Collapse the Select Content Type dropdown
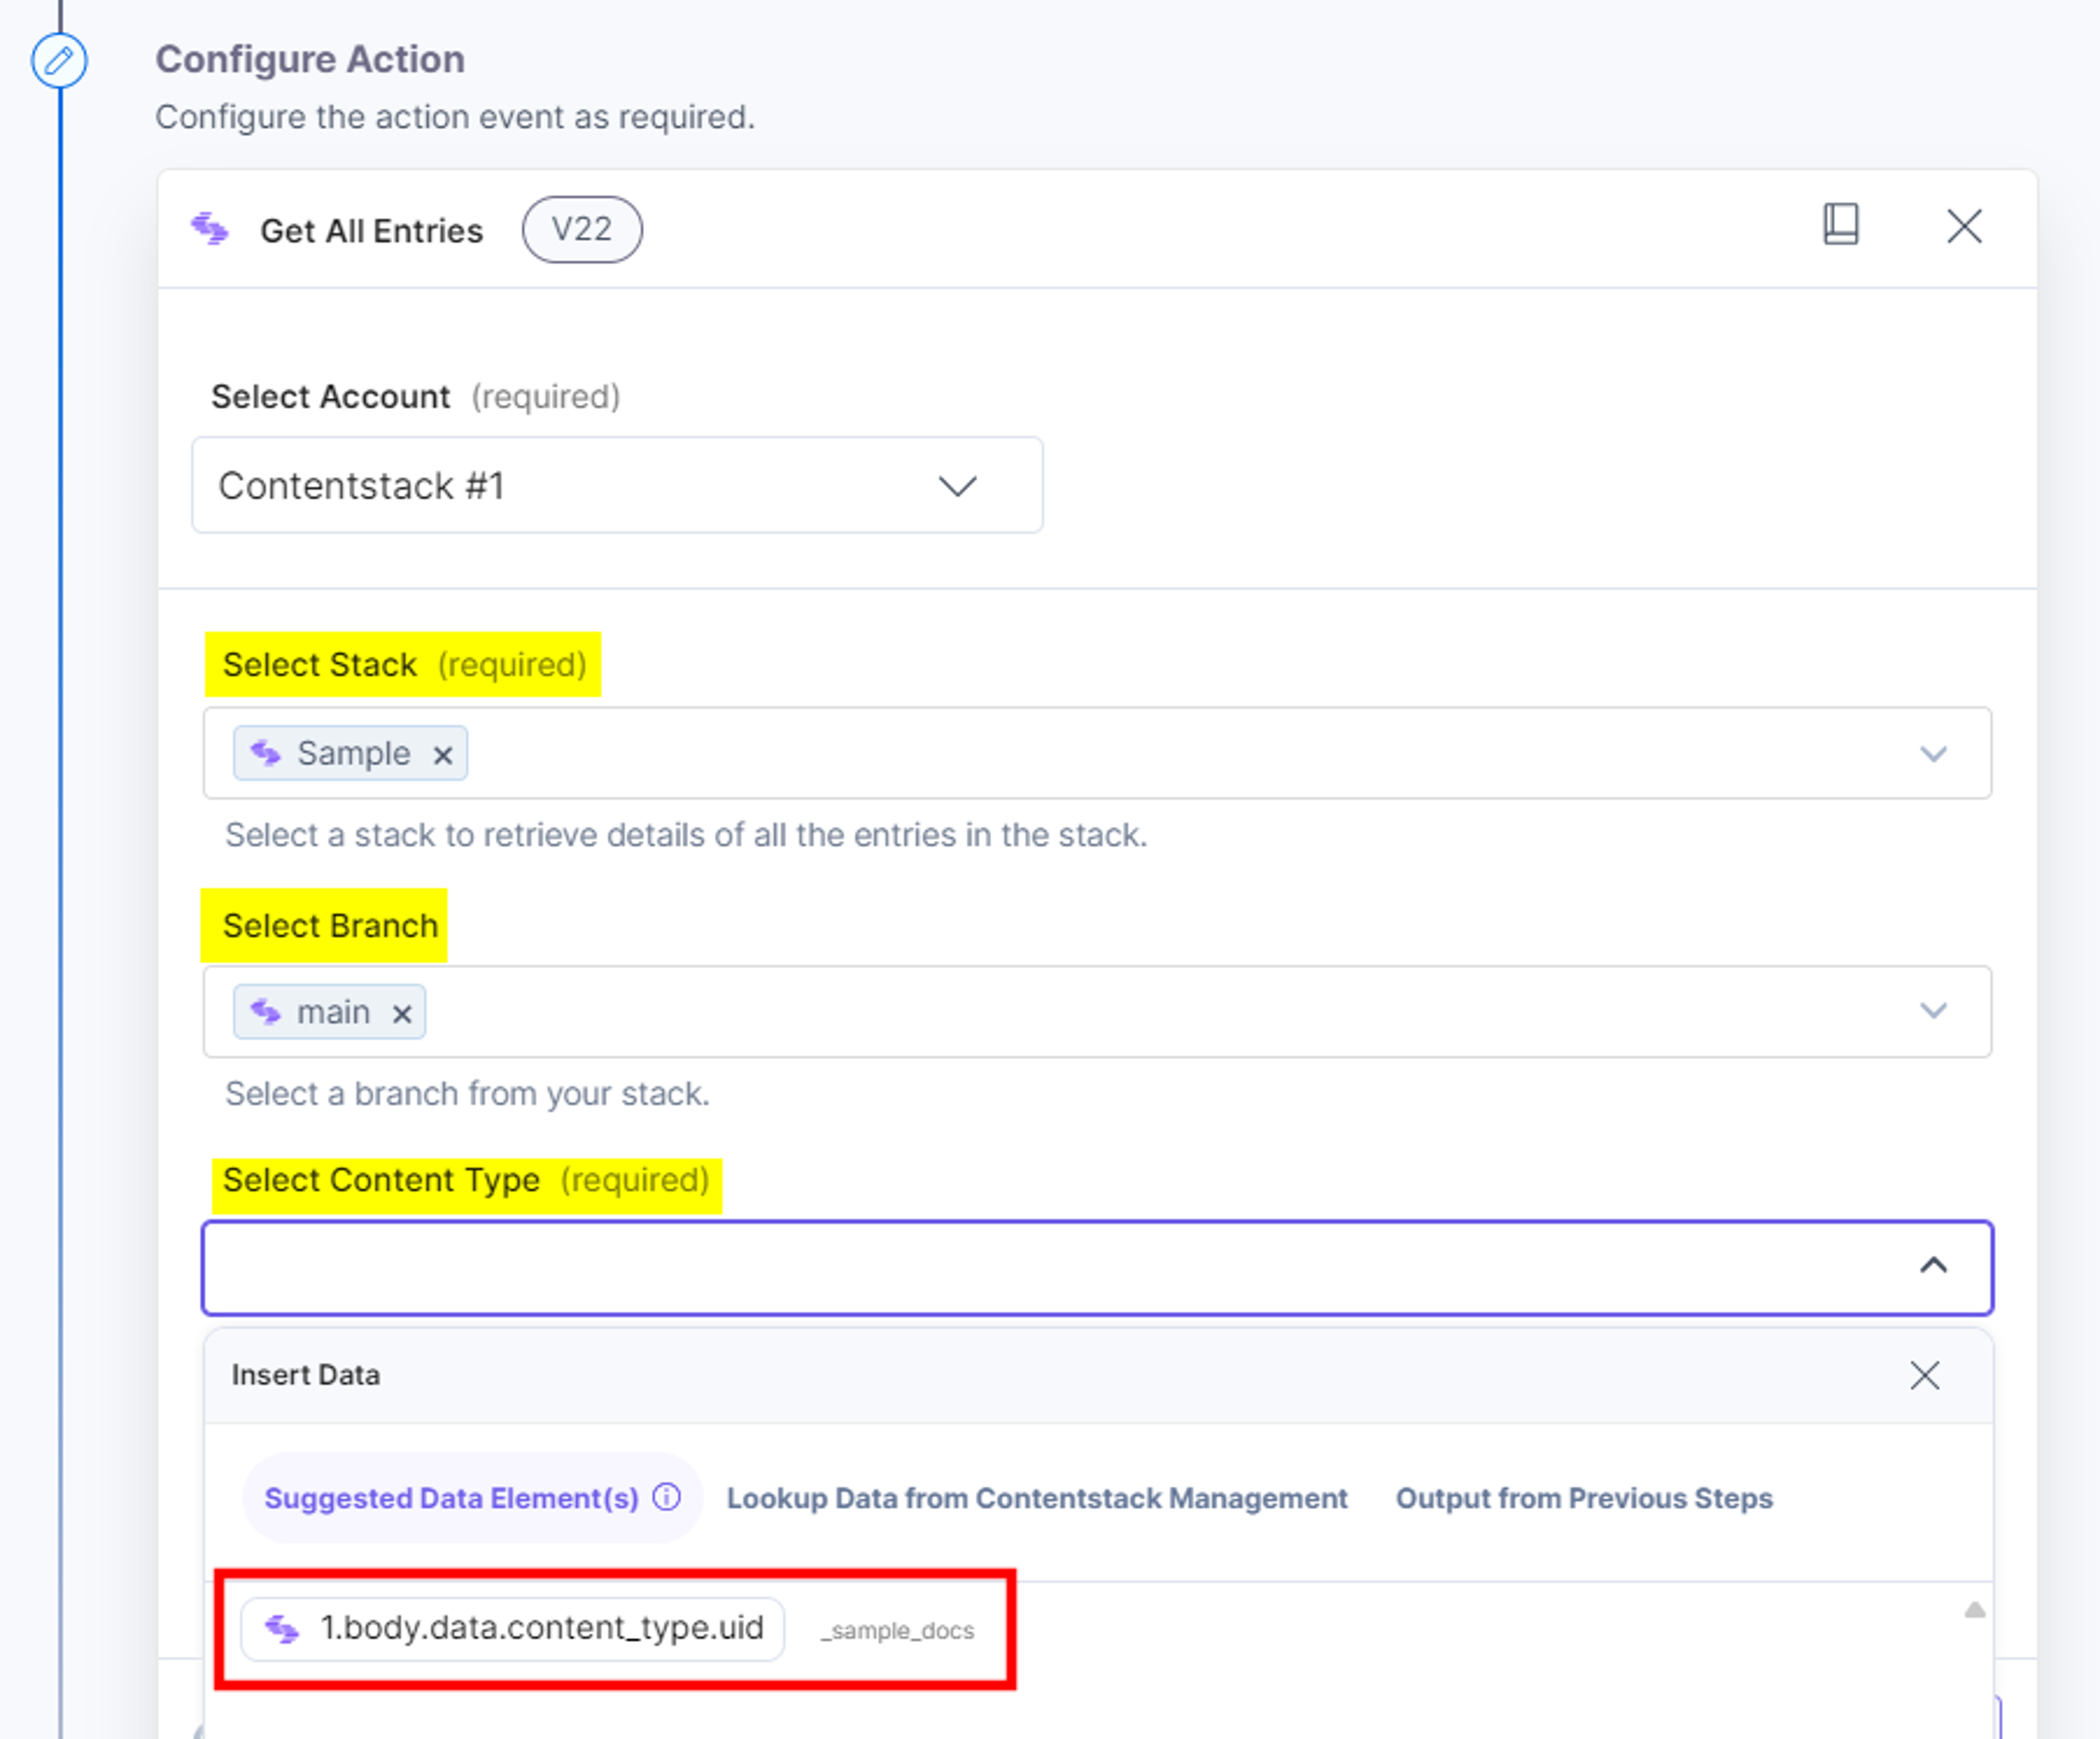Screen dimensions: 2100x1739 (x=1933, y=1266)
